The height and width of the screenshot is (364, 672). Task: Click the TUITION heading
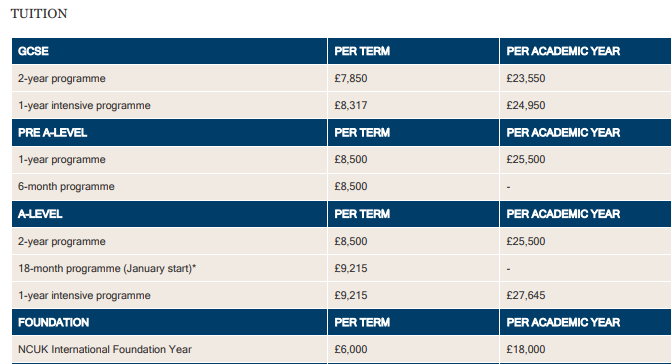[39, 14]
